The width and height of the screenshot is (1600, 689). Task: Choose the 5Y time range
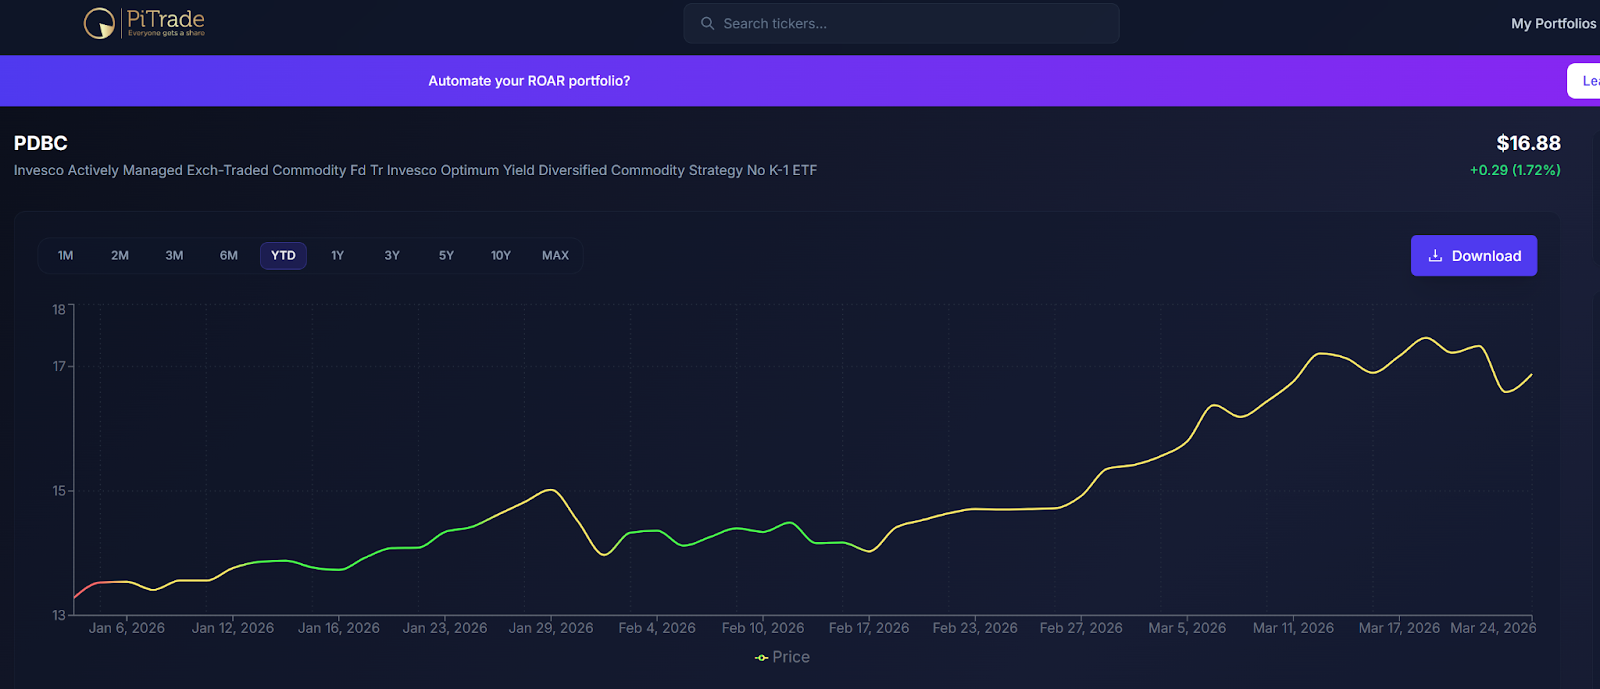(446, 256)
